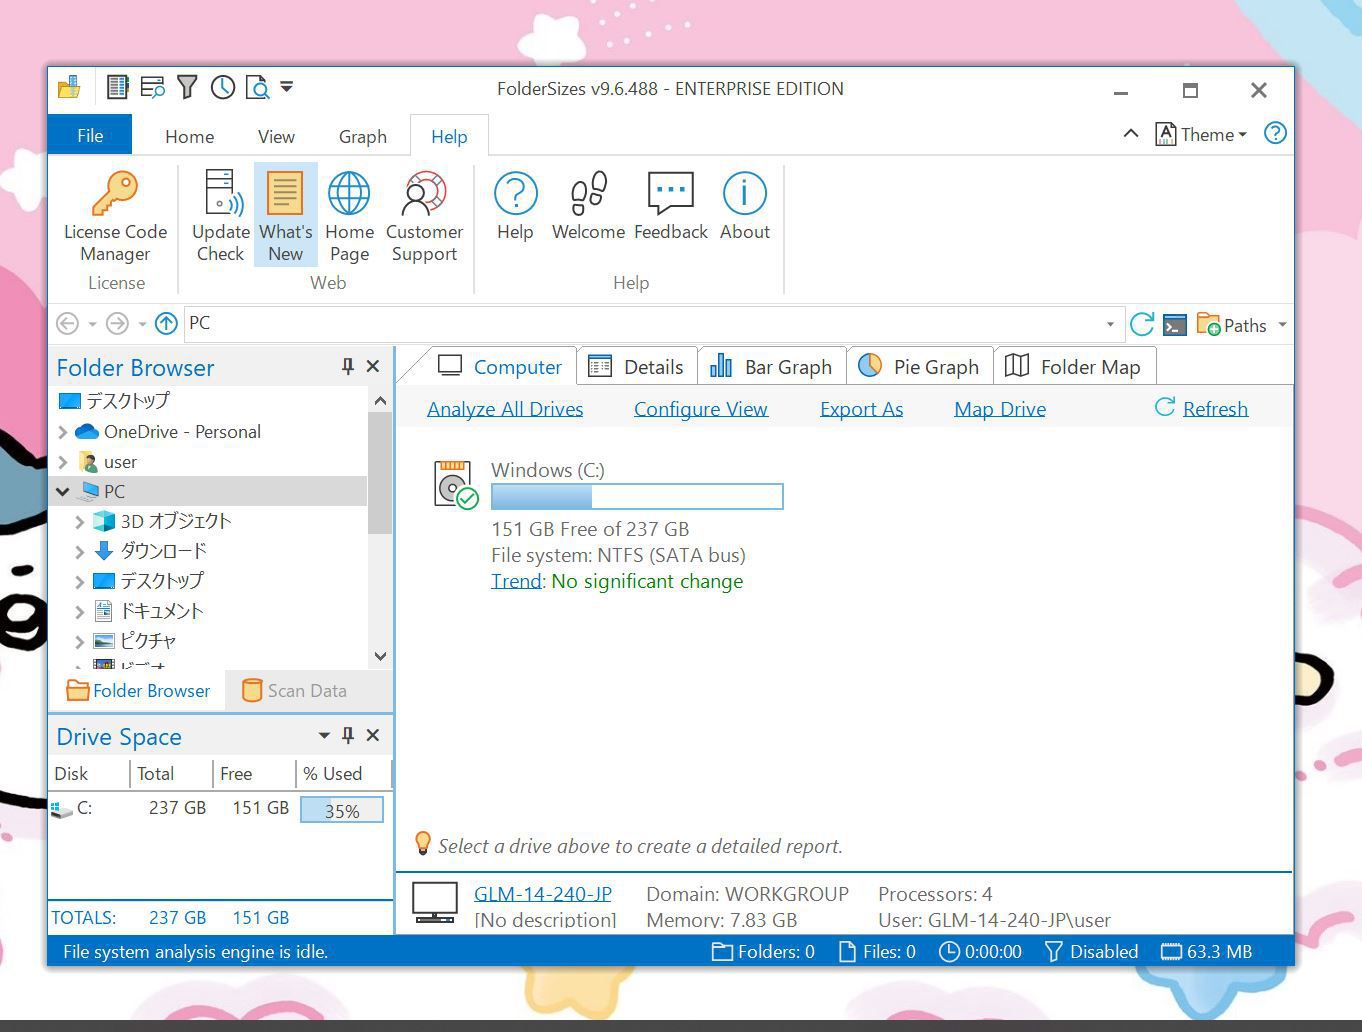The image size is (1362, 1032).
Task: Expand the OneDrive - Personal node
Action: tap(63, 432)
